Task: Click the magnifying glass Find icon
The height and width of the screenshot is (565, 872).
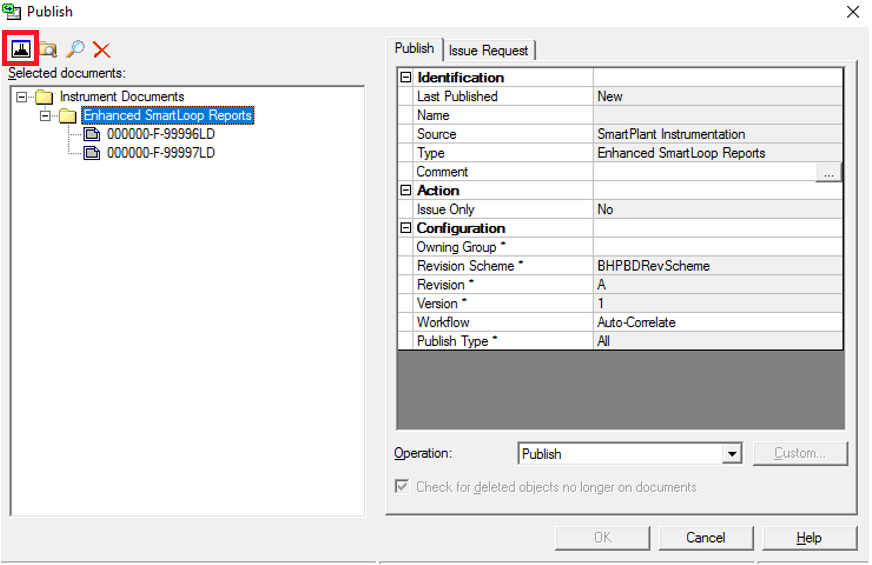Action: coord(75,49)
